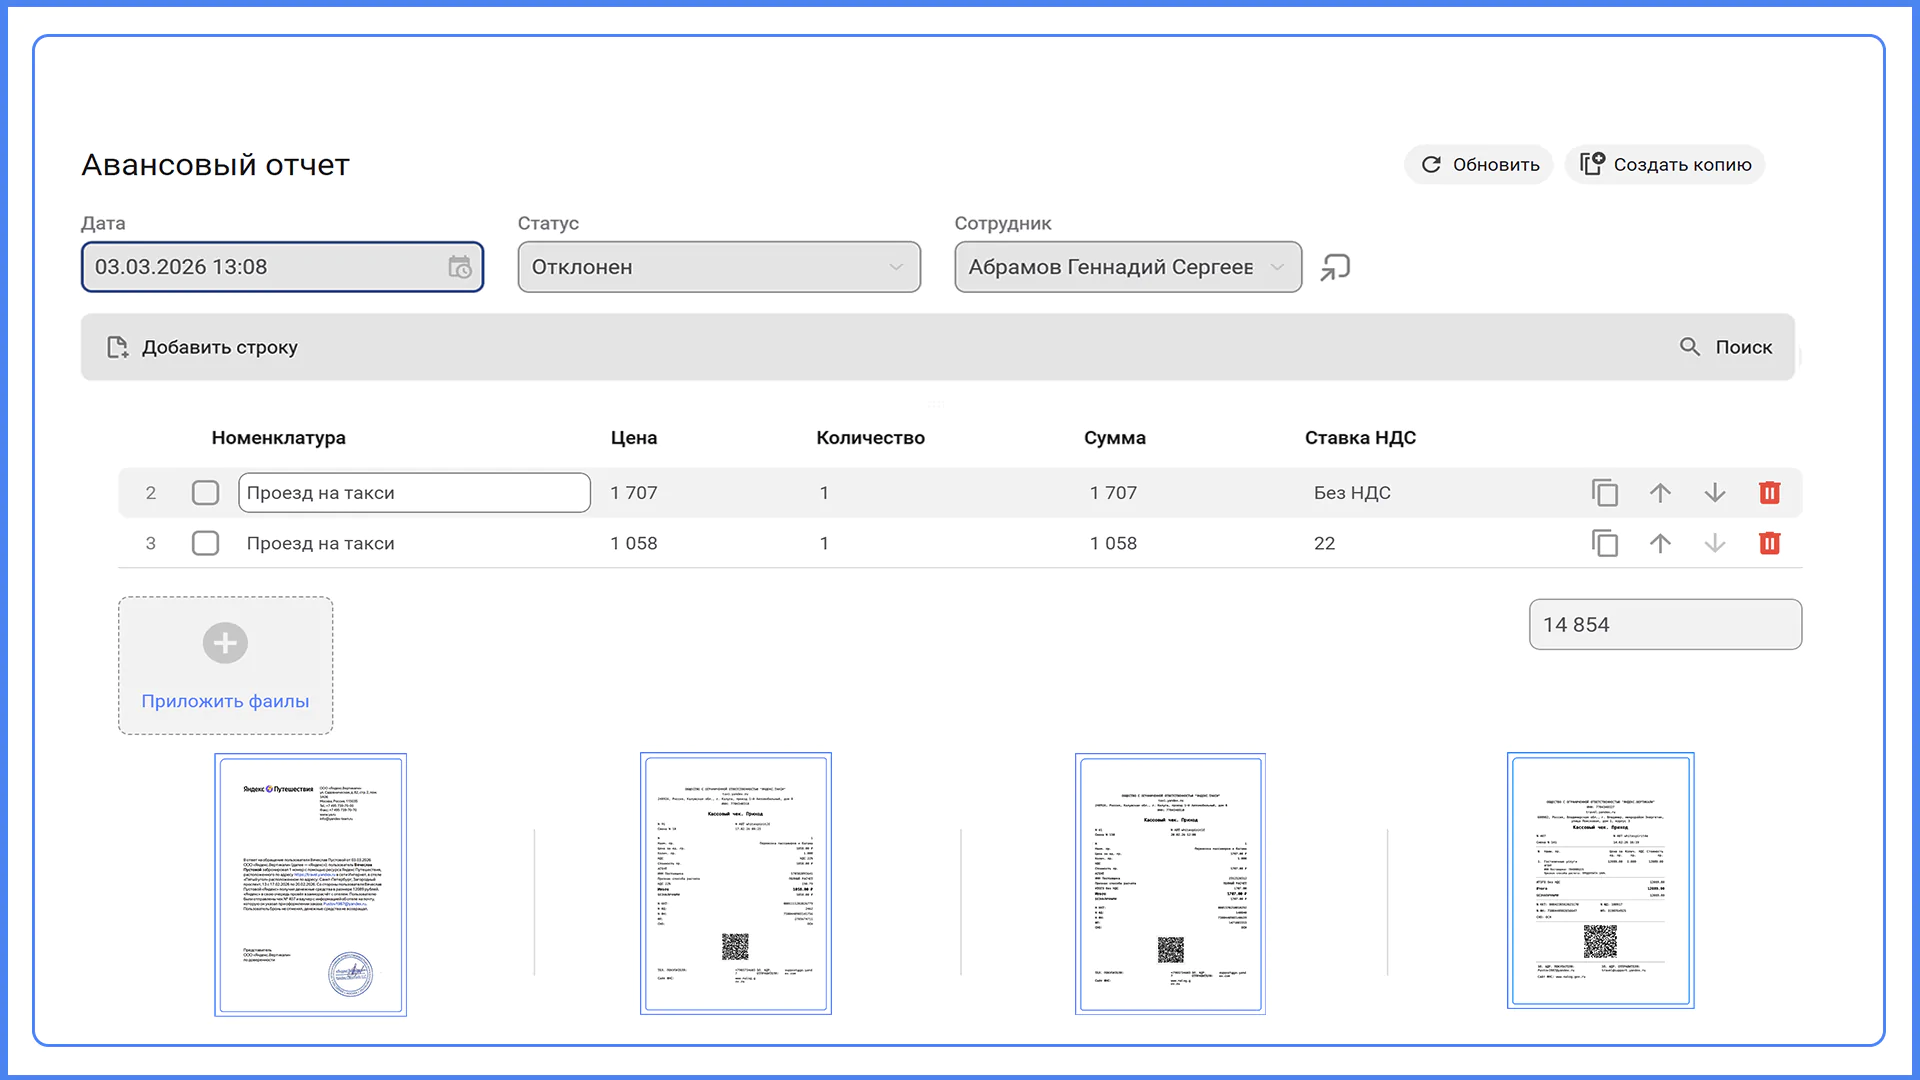Click Приложить файлы upload area

pyautogui.click(x=225, y=666)
